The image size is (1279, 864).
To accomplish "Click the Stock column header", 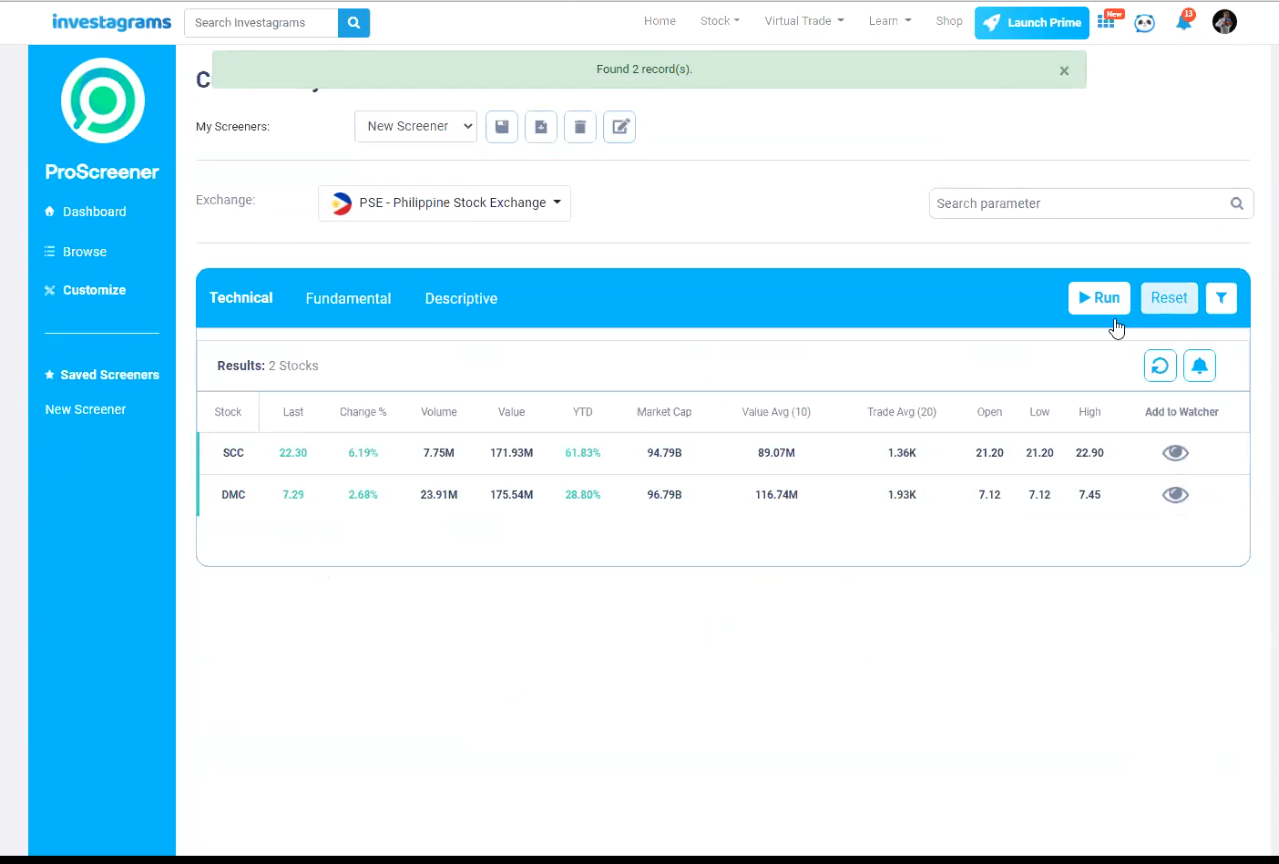I will coord(228,412).
